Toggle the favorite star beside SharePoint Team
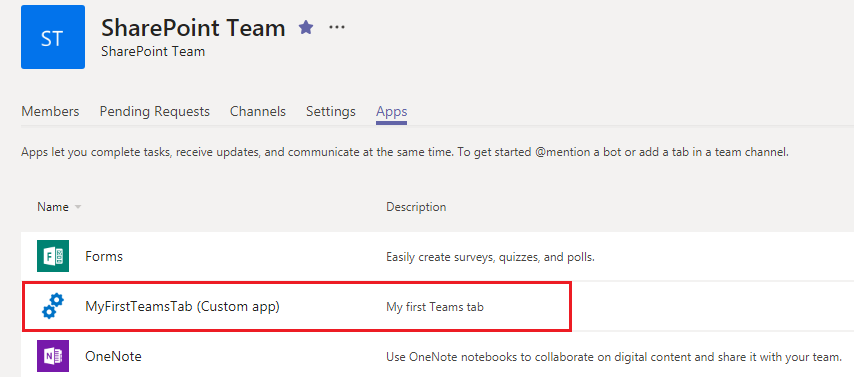This screenshot has height=377, width=854. [x=306, y=27]
